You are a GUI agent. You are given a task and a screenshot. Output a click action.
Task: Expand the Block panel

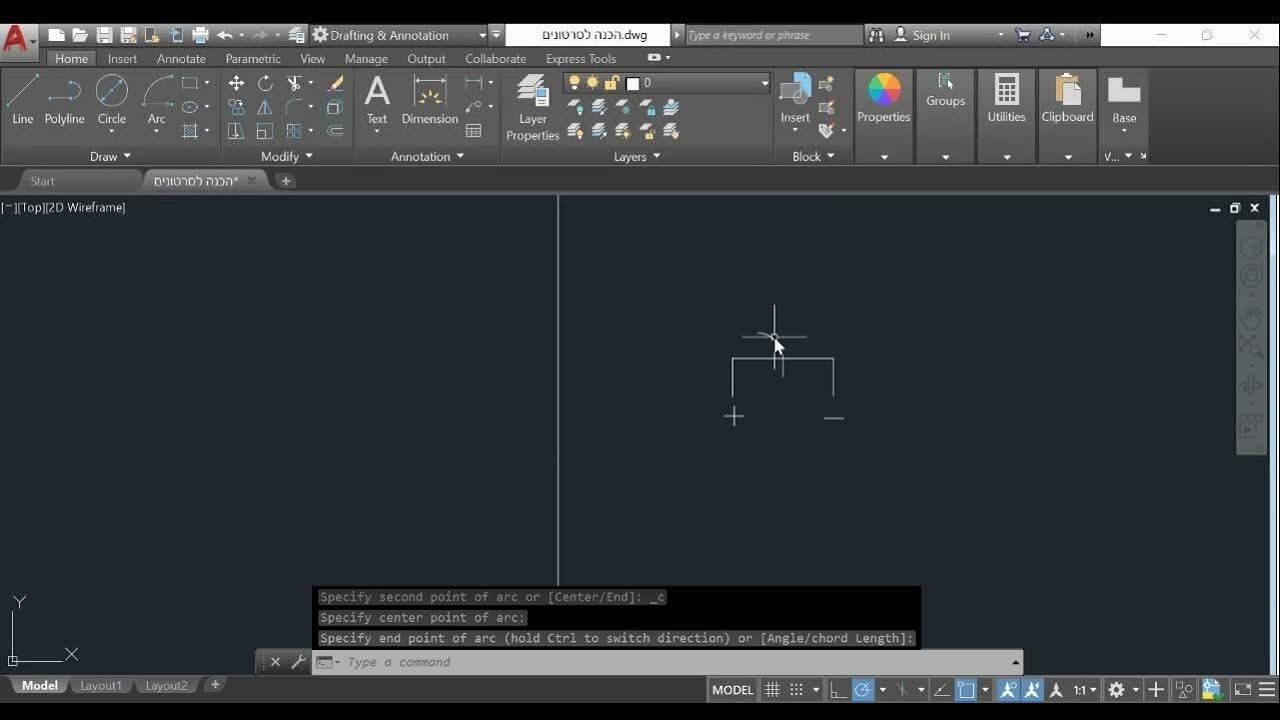813,156
